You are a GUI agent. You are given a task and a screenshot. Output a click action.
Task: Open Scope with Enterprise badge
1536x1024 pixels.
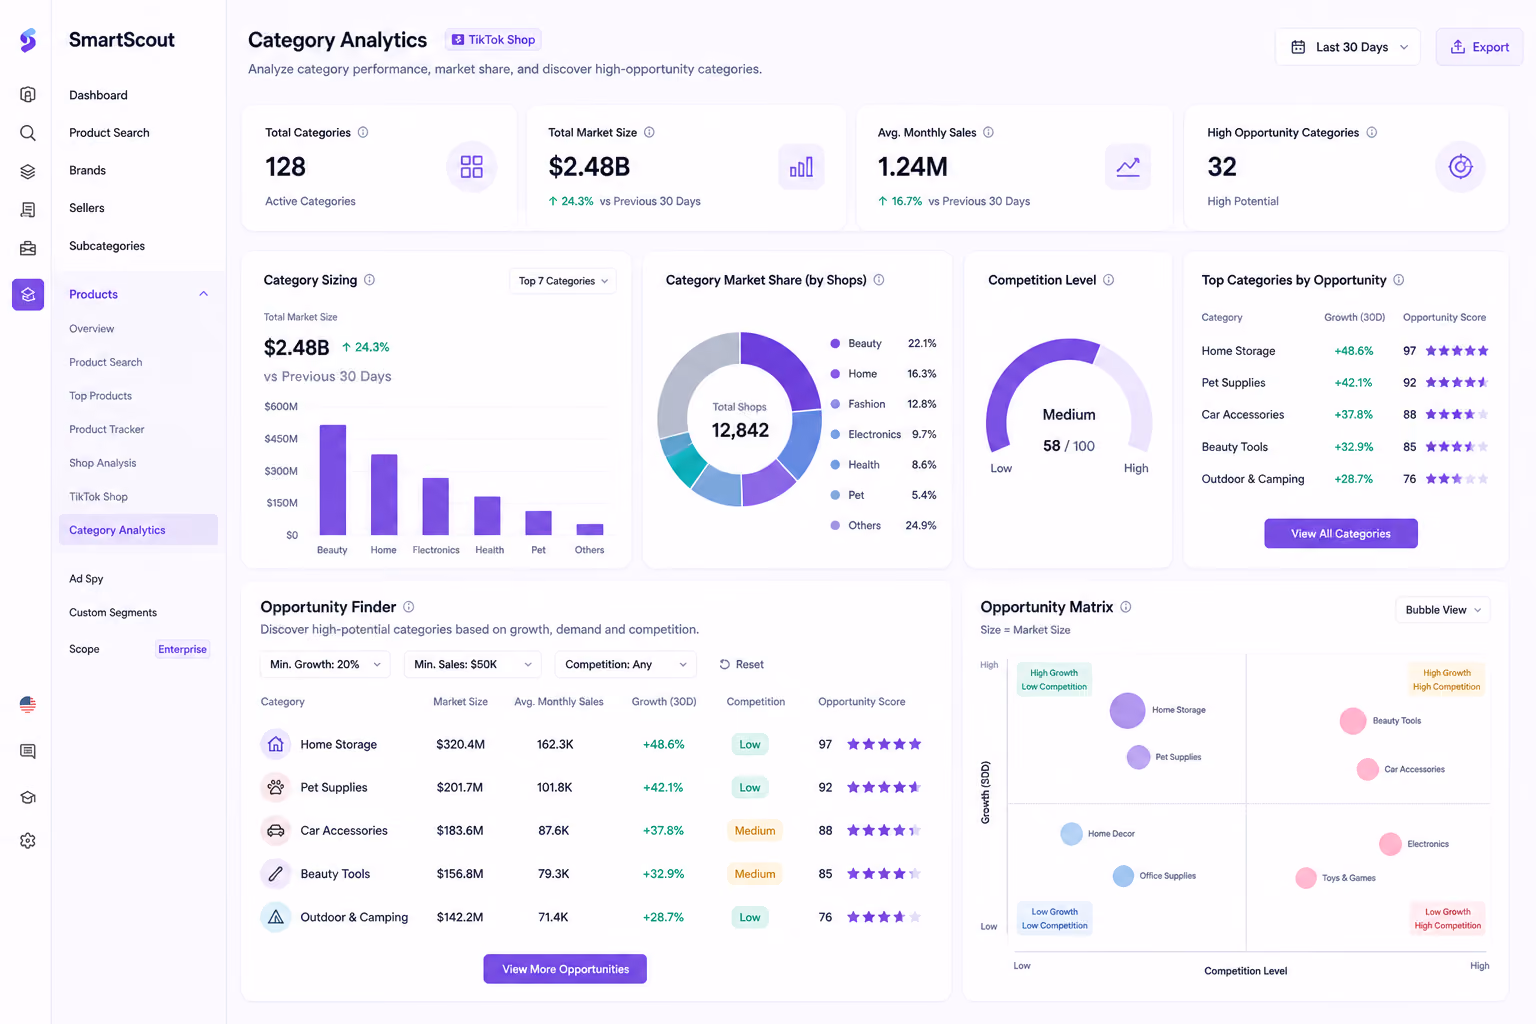(x=138, y=649)
